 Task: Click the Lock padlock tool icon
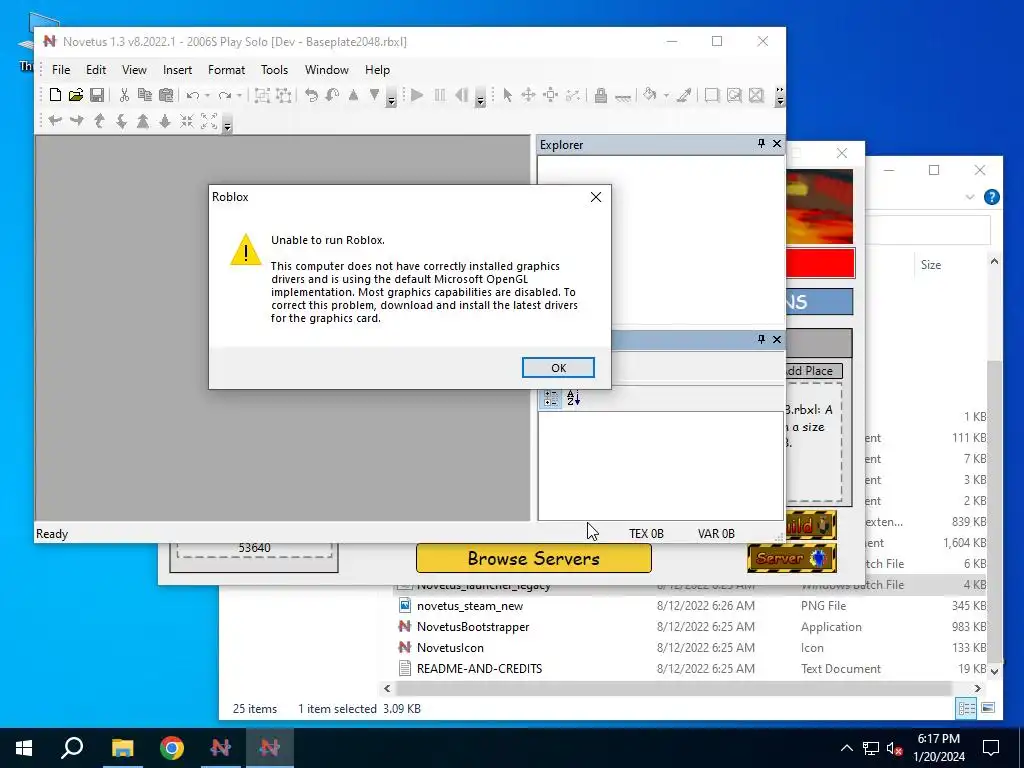coord(601,95)
